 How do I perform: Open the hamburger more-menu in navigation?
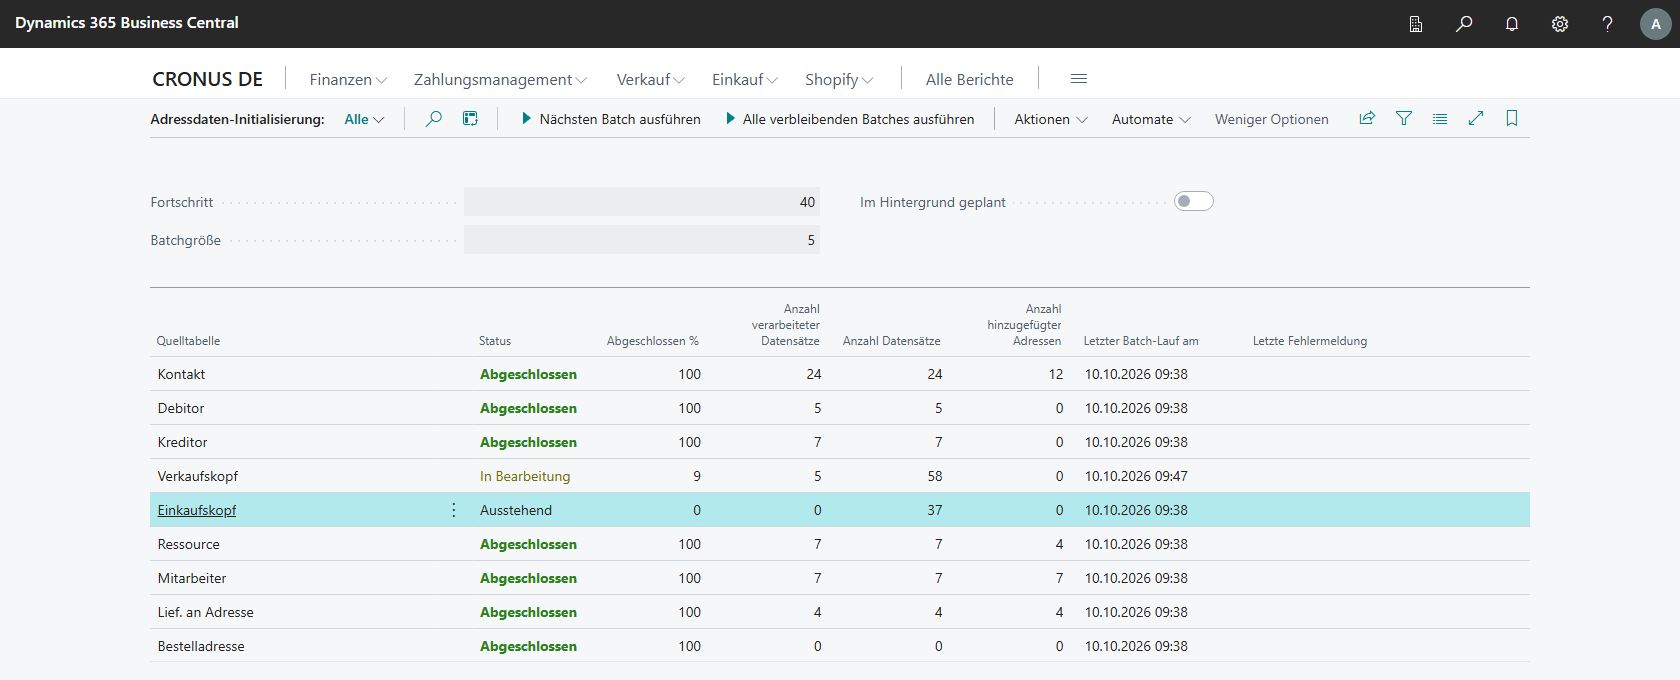(1079, 79)
